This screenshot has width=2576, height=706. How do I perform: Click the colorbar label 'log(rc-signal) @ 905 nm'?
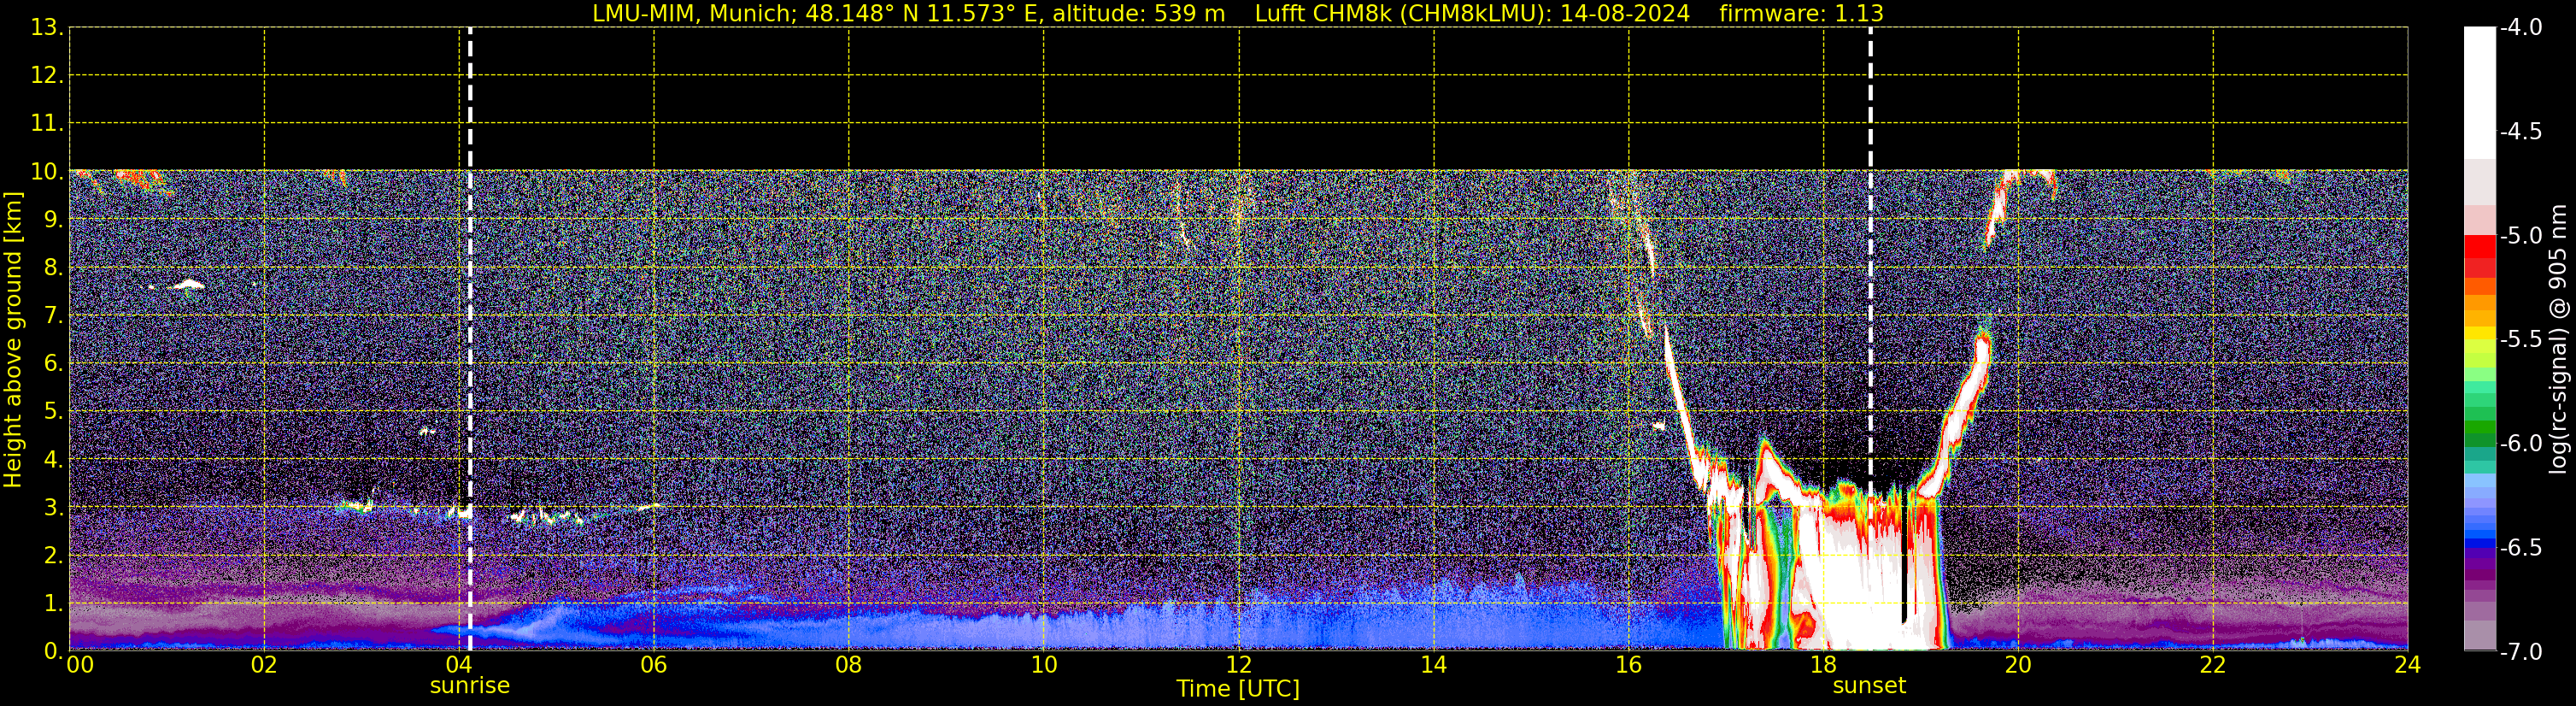click(2558, 339)
